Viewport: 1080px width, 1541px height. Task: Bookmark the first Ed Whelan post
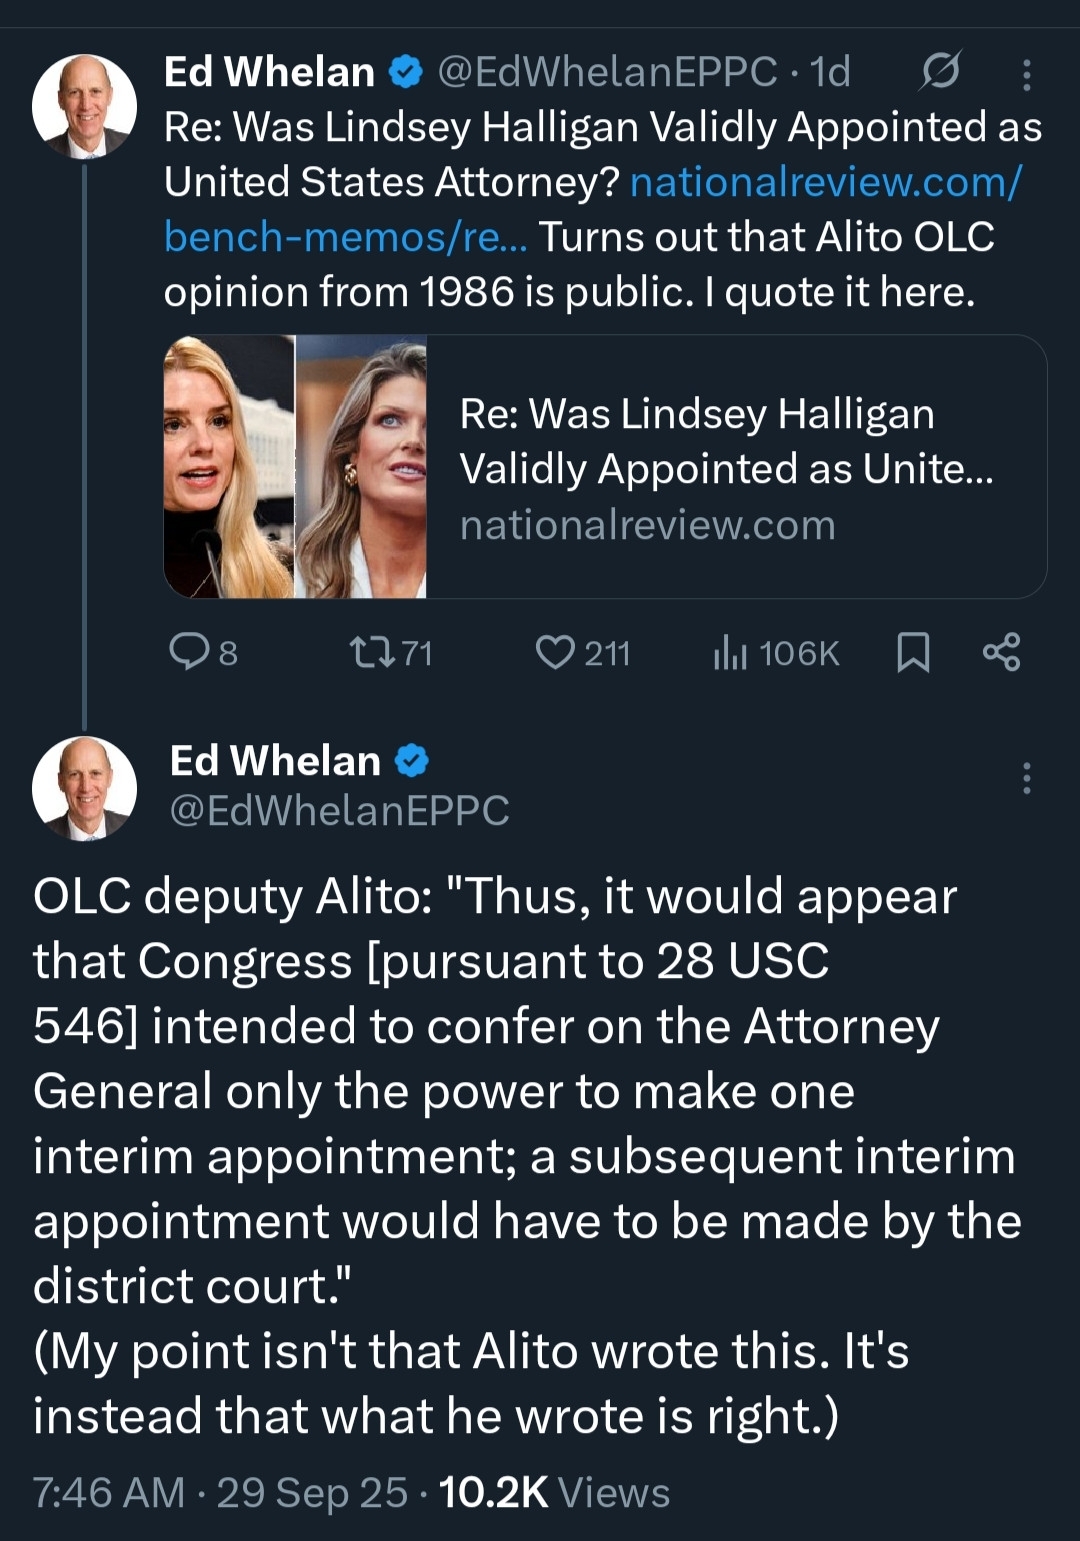913,652
